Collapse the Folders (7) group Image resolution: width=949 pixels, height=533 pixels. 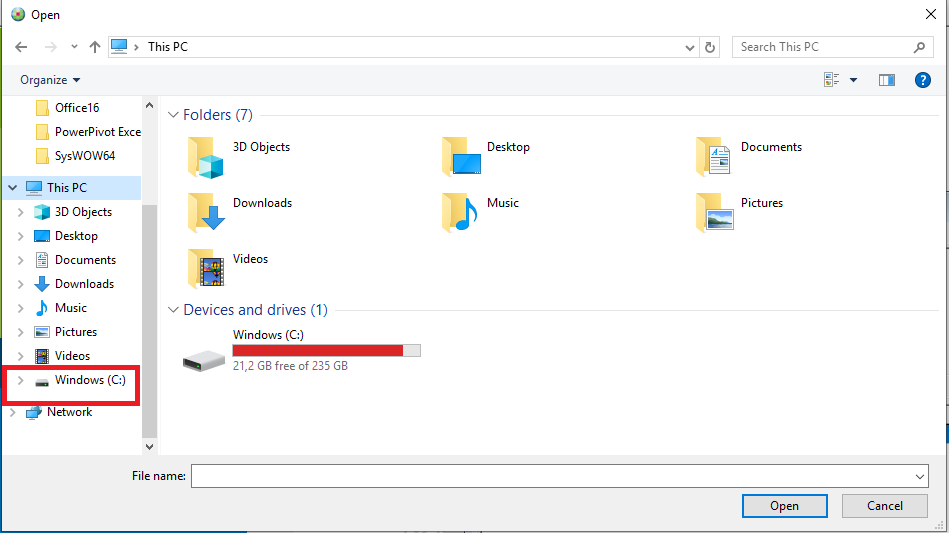(173, 115)
